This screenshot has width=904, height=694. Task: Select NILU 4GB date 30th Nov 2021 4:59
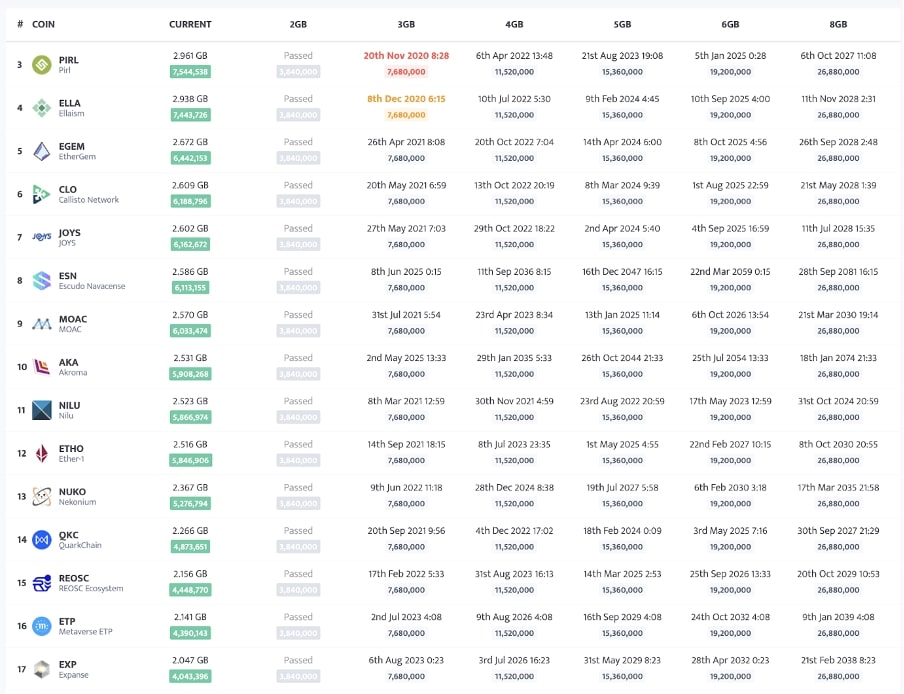click(514, 401)
